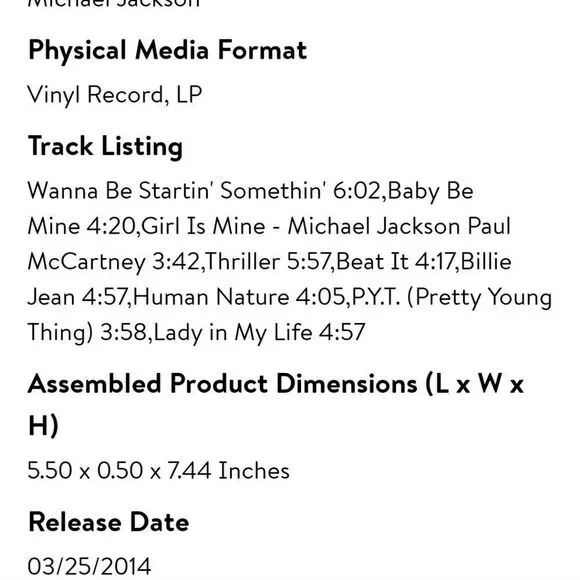This screenshot has width=580, height=580.
Task: Click the H) line of dimensions heading
Action: point(43,425)
